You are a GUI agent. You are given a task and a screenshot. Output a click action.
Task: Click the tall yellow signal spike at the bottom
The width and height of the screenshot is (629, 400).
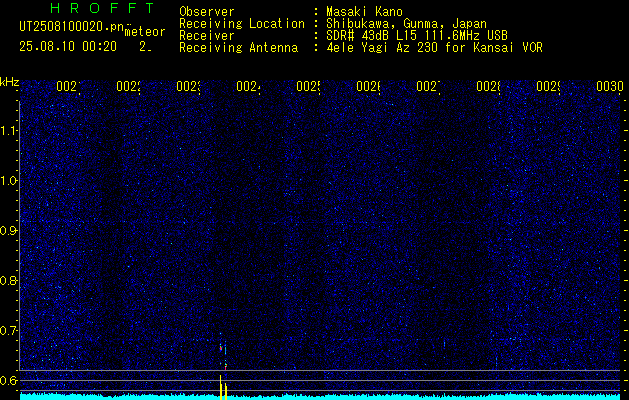click(x=220, y=387)
